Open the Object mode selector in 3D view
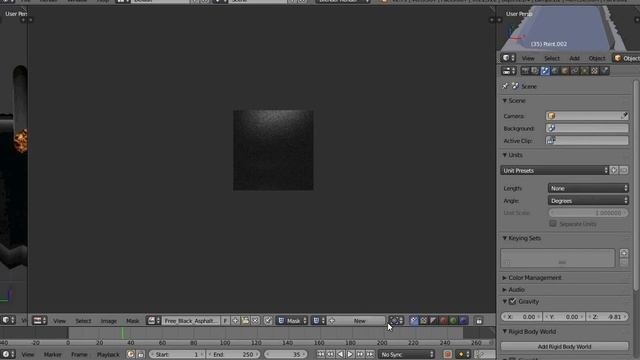 (x=627, y=58)
